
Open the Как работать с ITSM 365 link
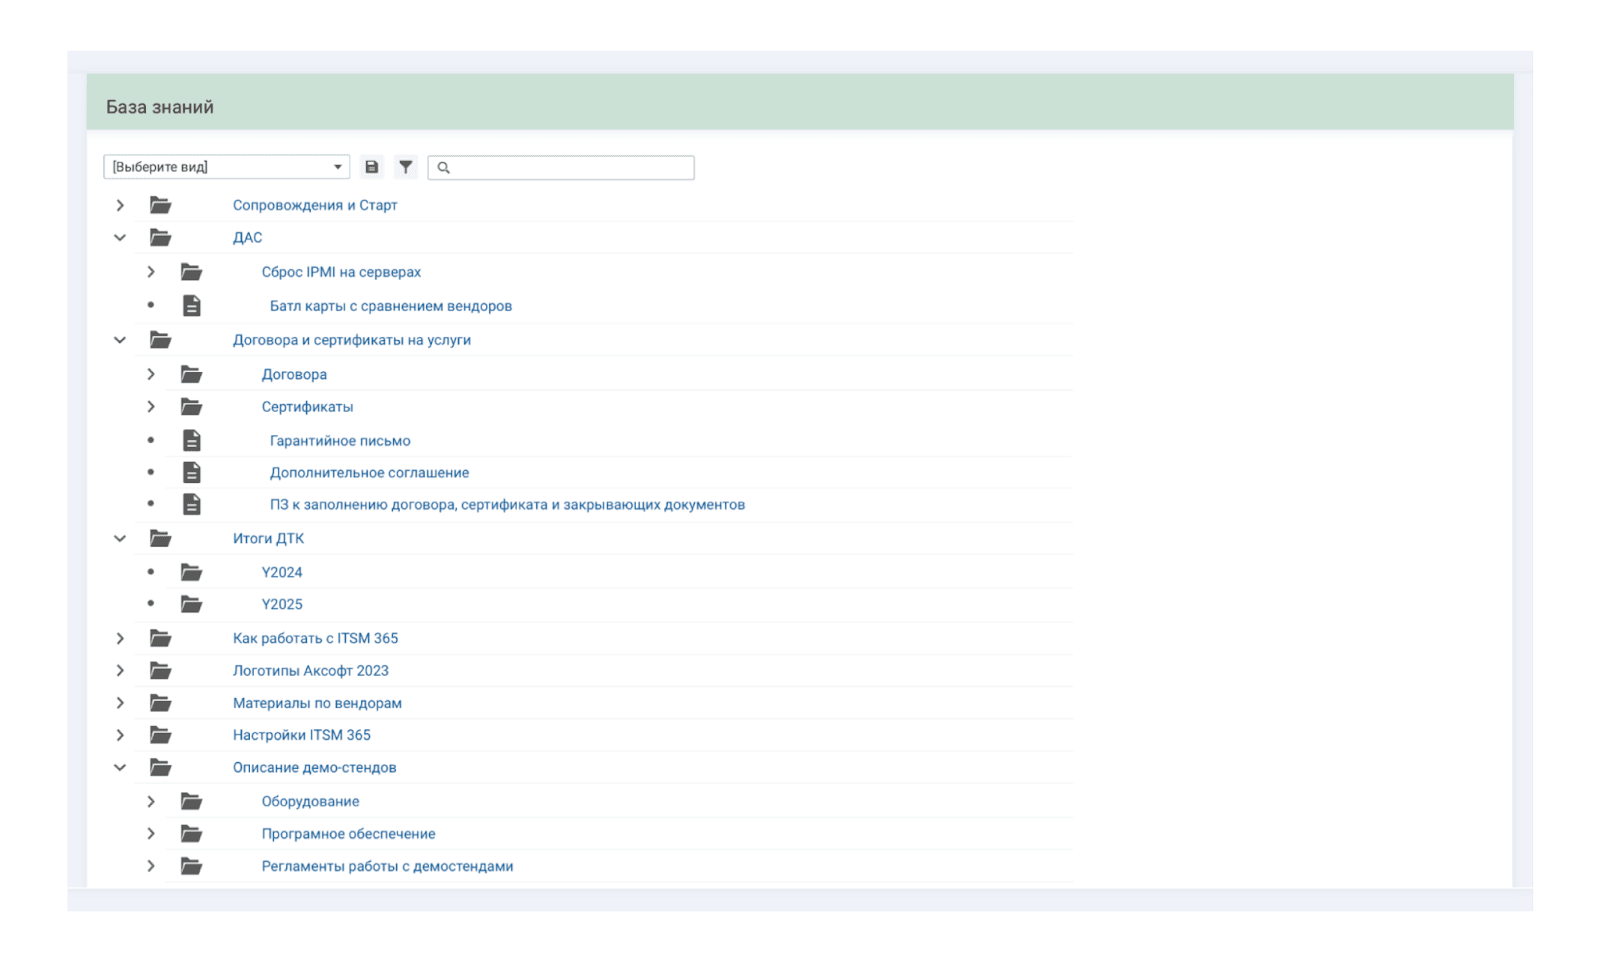[x=315, y=638]
